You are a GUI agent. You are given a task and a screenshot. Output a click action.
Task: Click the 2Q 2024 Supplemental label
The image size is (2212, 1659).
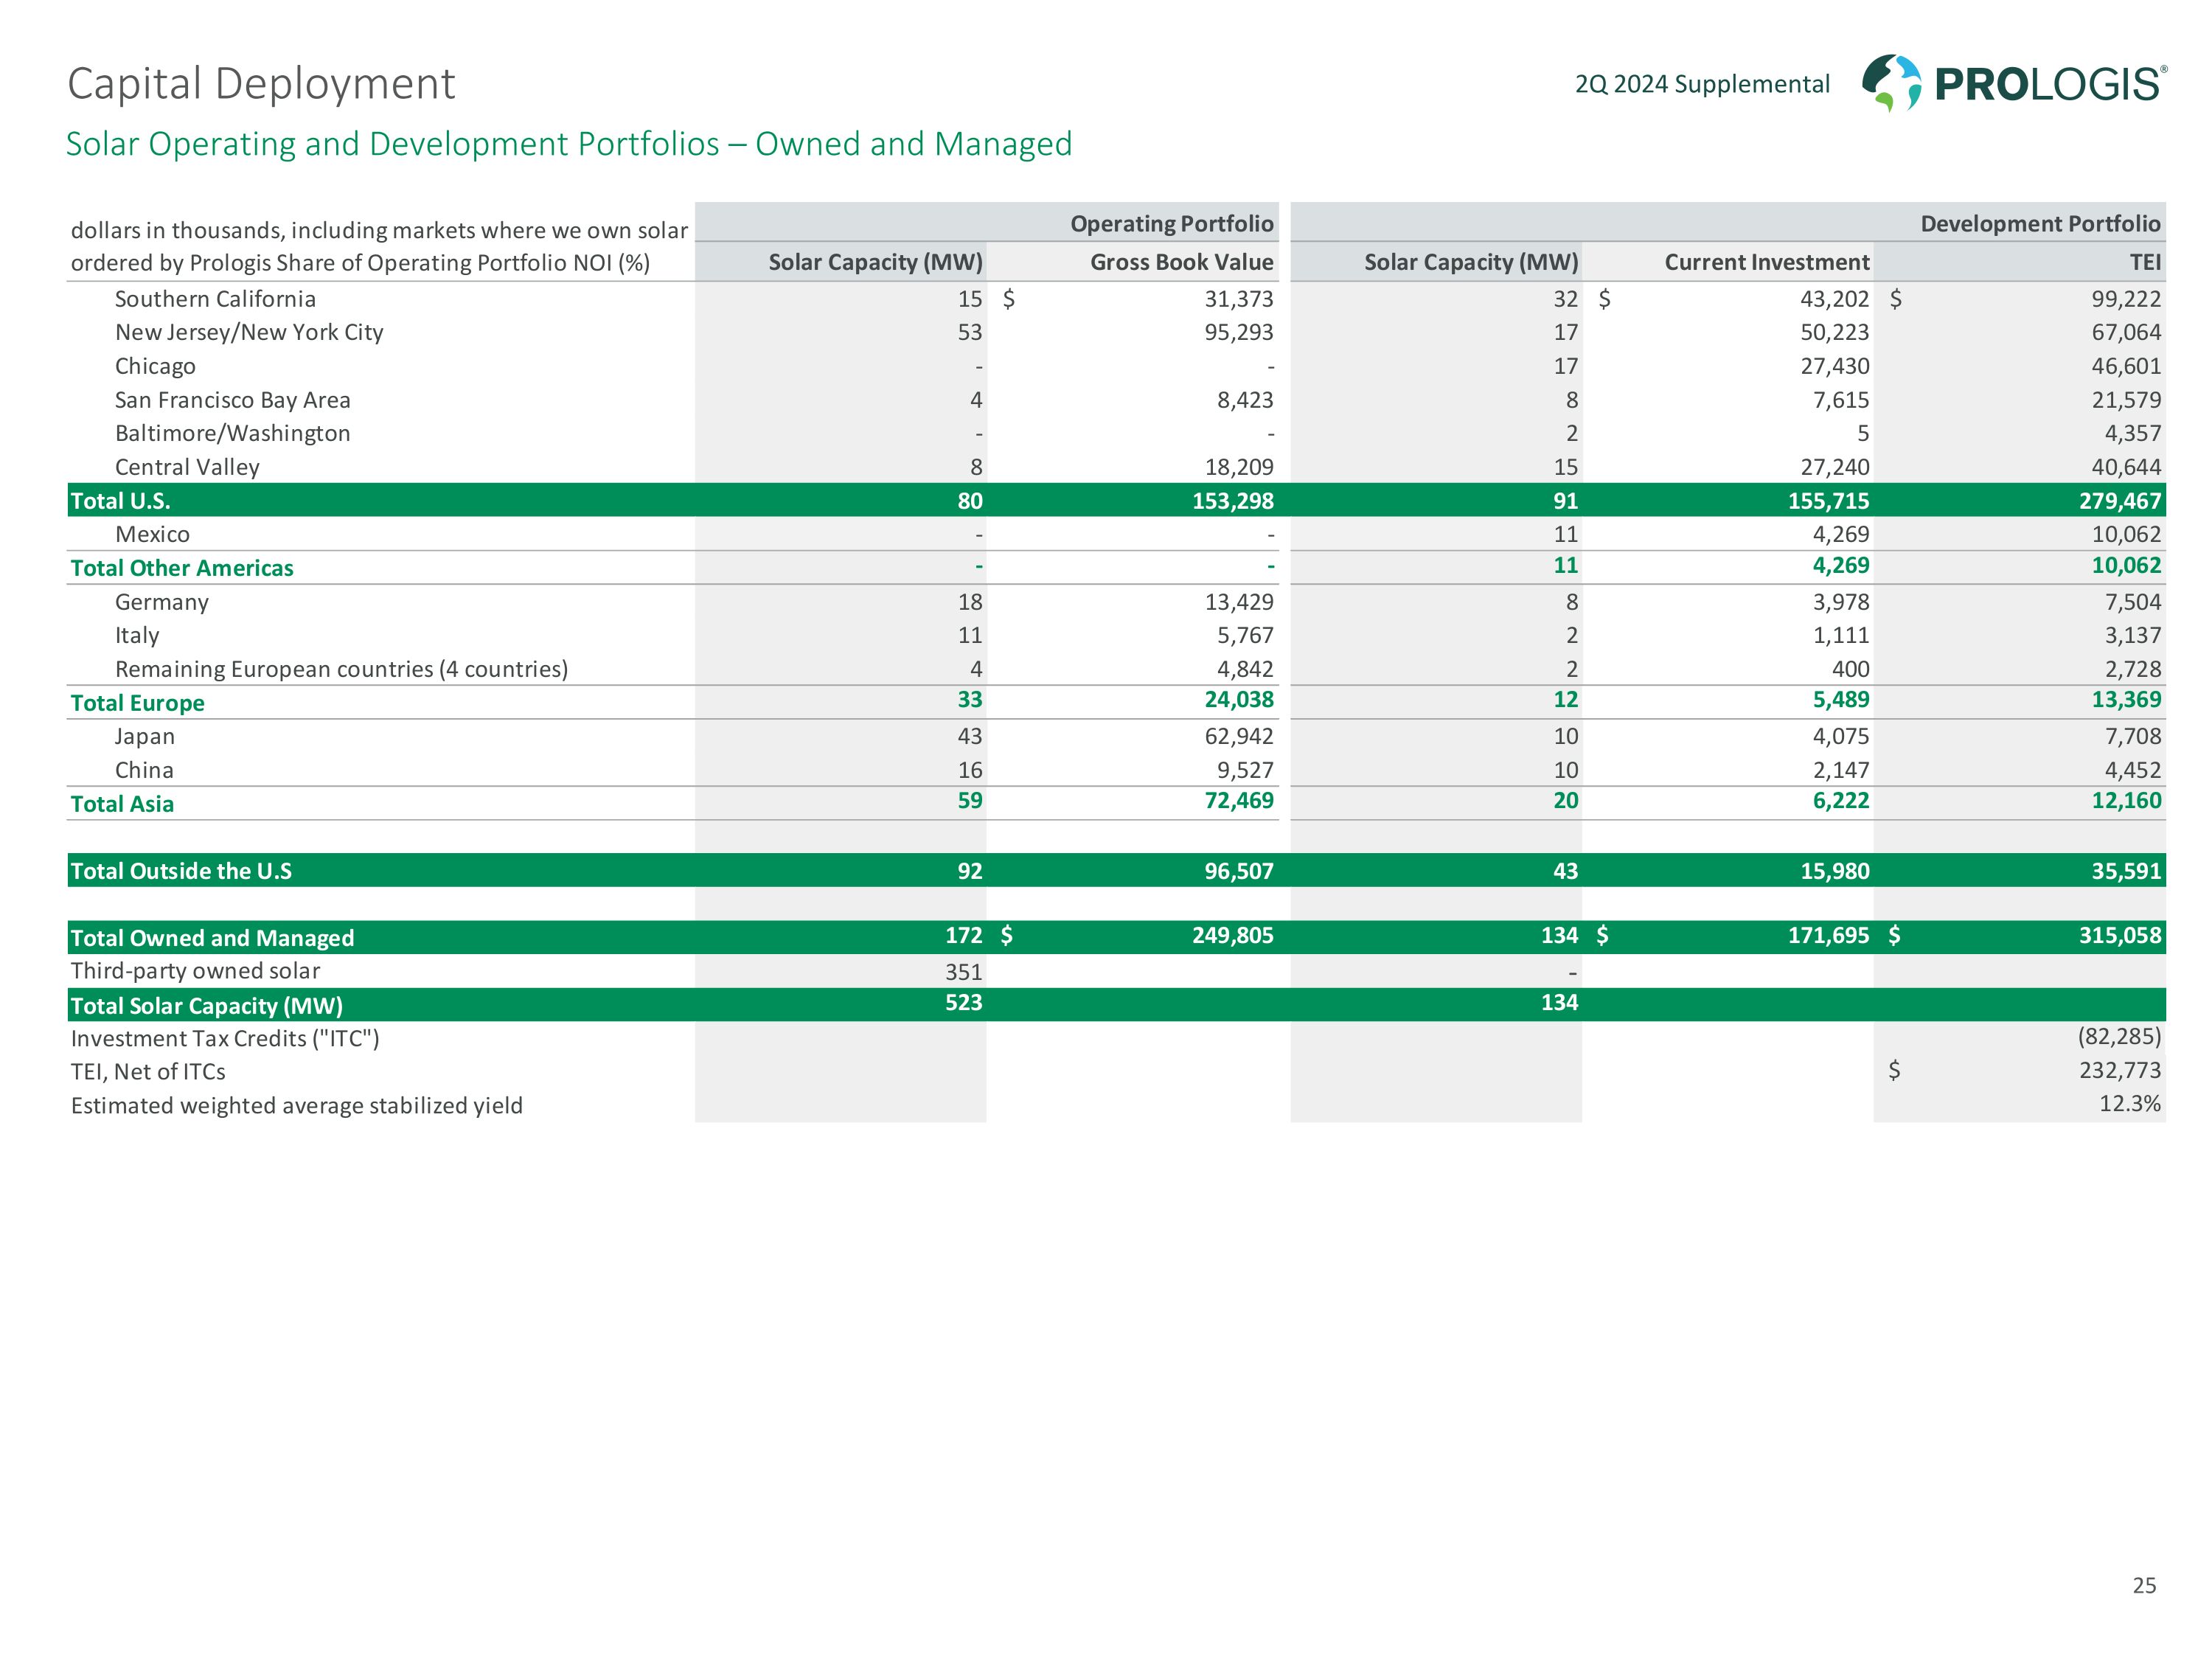(x=1702, y=85)
